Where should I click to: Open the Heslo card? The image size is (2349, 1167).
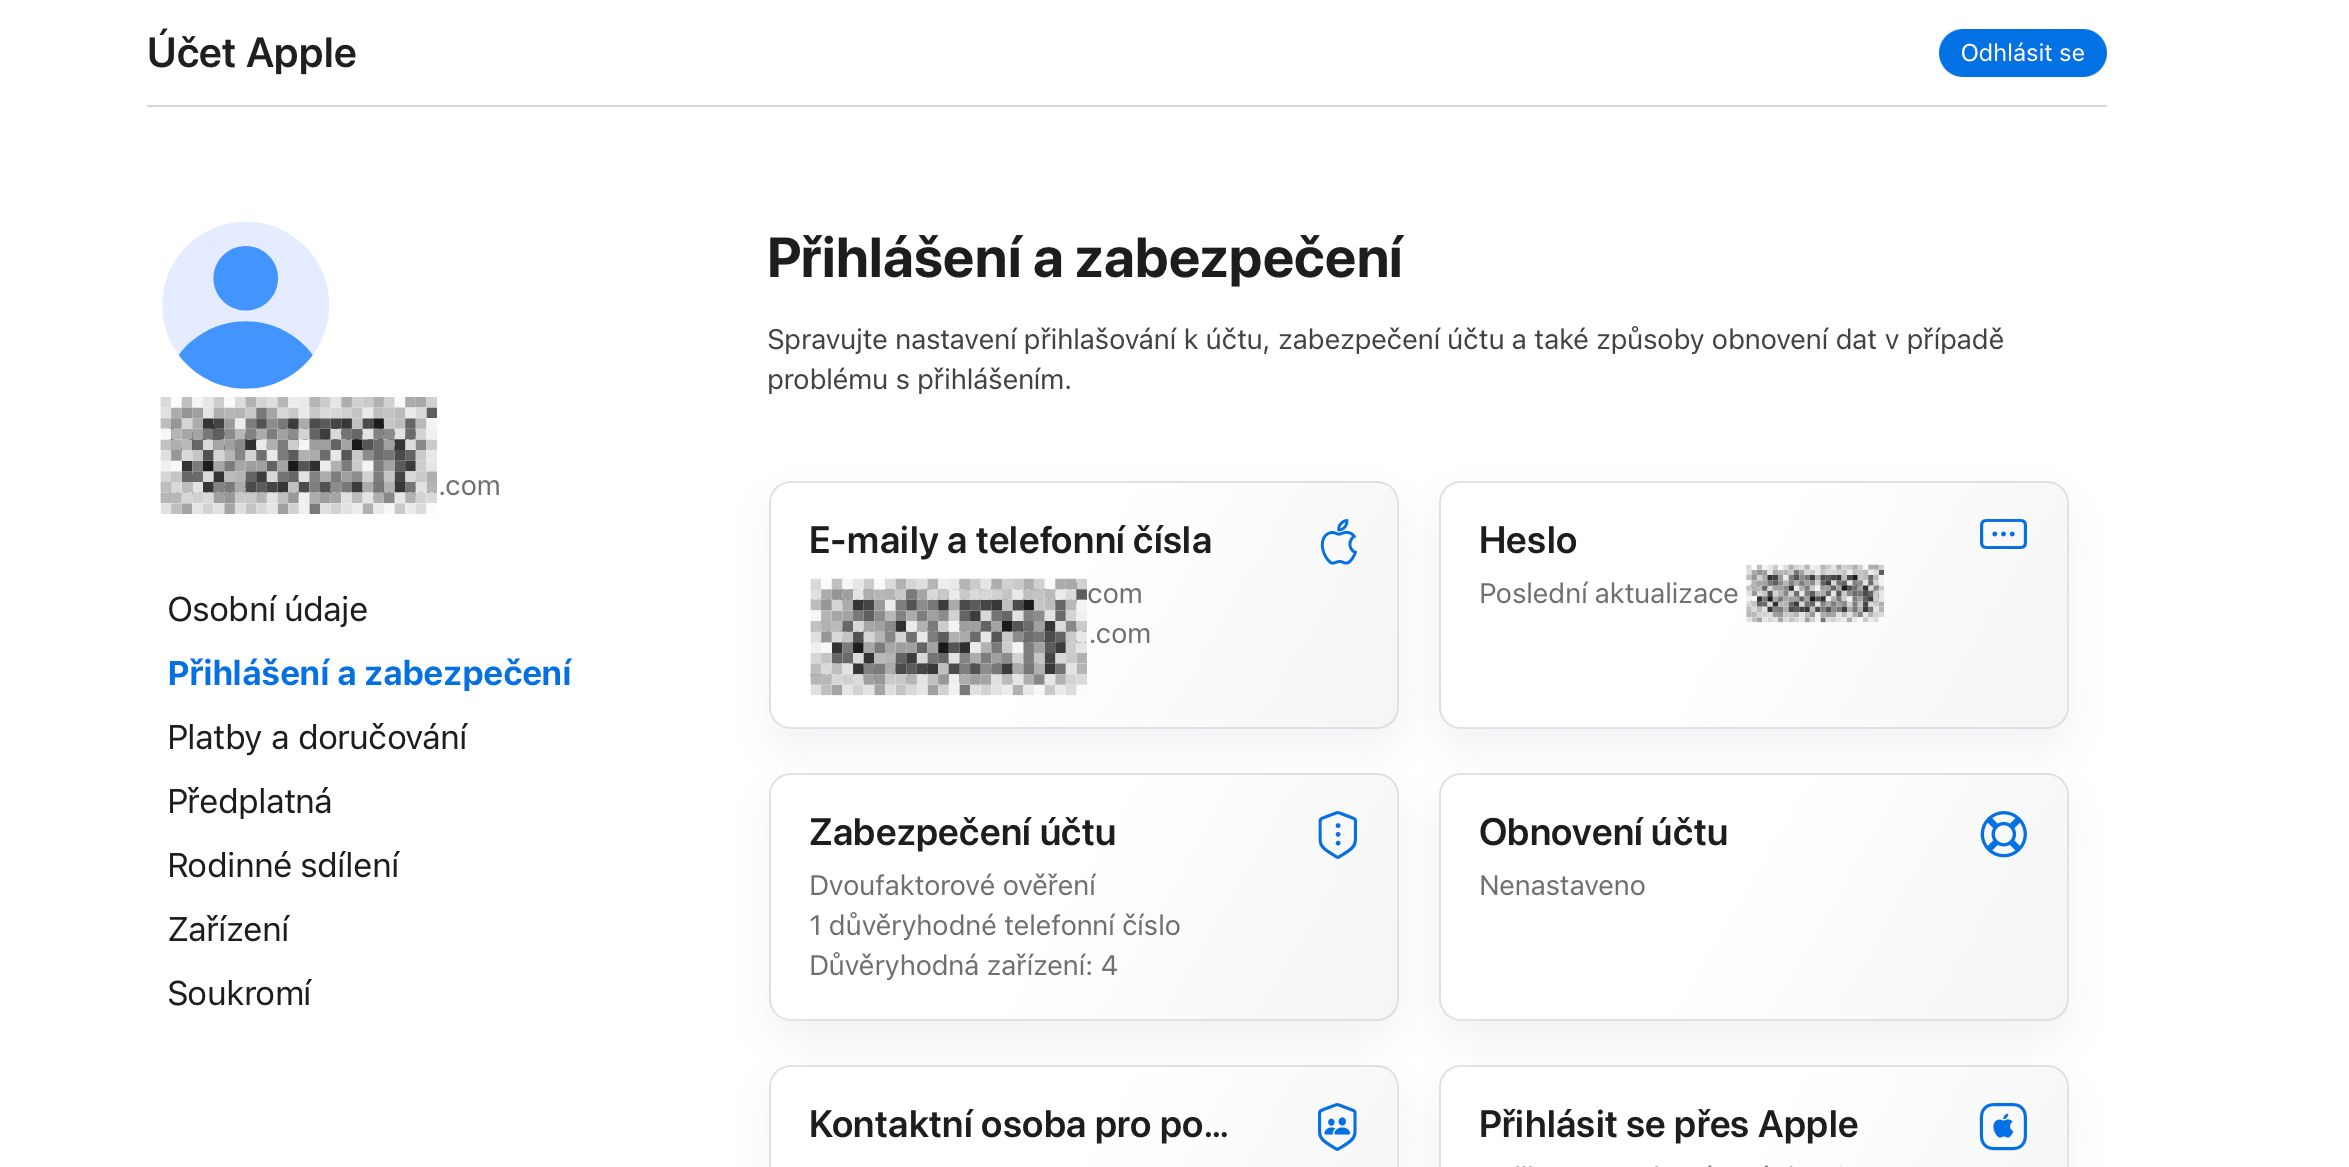coord(1754,603)
